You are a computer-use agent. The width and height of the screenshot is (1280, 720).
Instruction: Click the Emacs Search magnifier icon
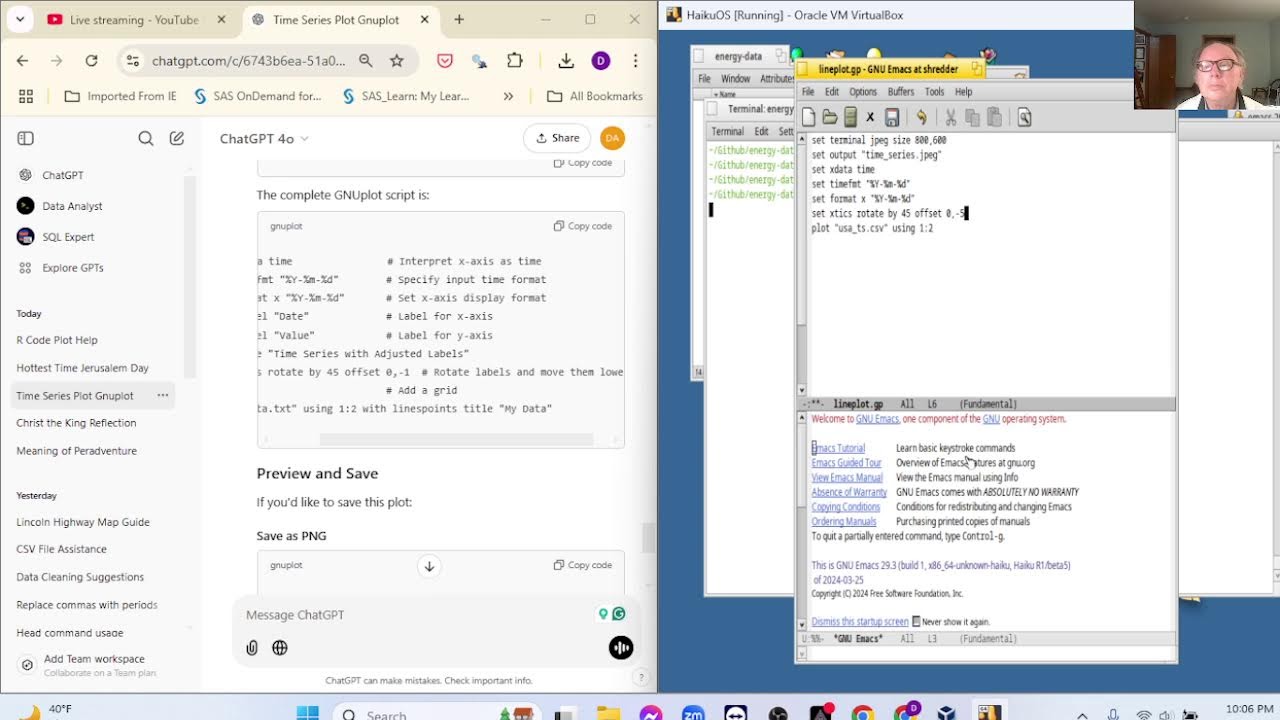[x=1024, y=118]
